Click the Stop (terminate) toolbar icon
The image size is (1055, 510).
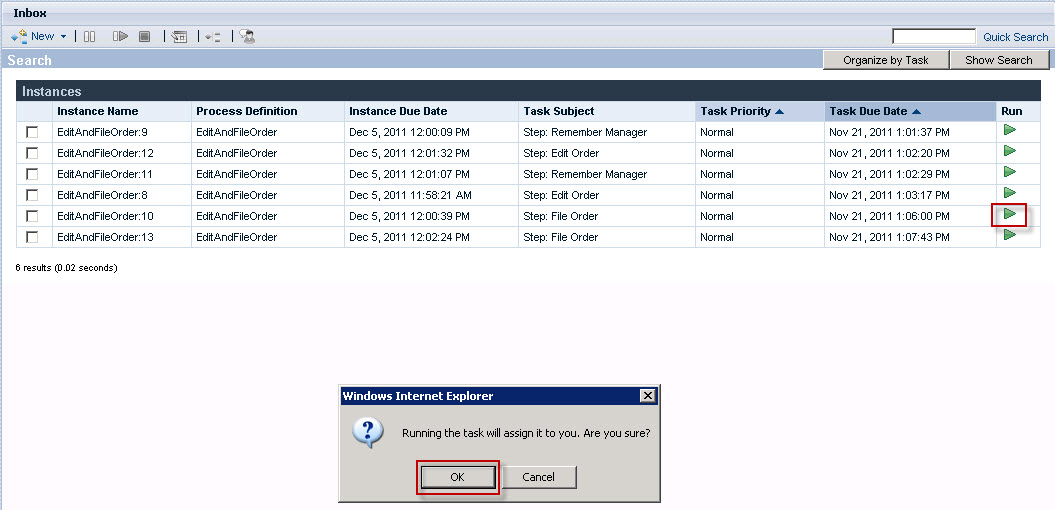(x=144, y=36)
